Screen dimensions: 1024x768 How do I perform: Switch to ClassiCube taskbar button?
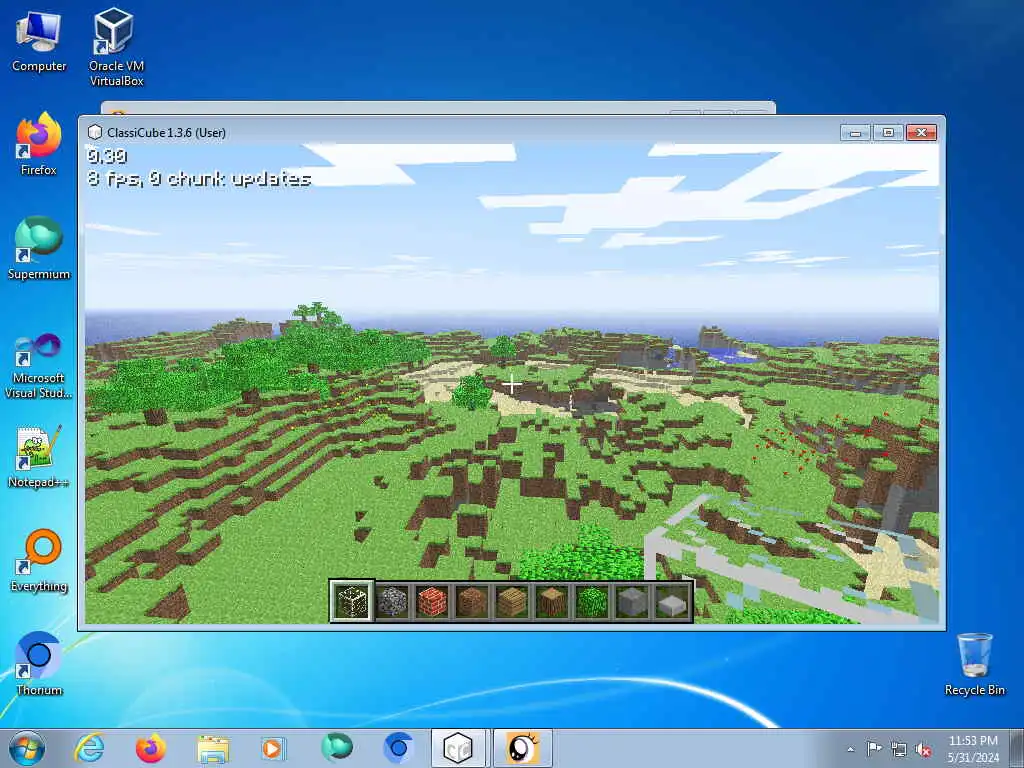tap(458, 748)
